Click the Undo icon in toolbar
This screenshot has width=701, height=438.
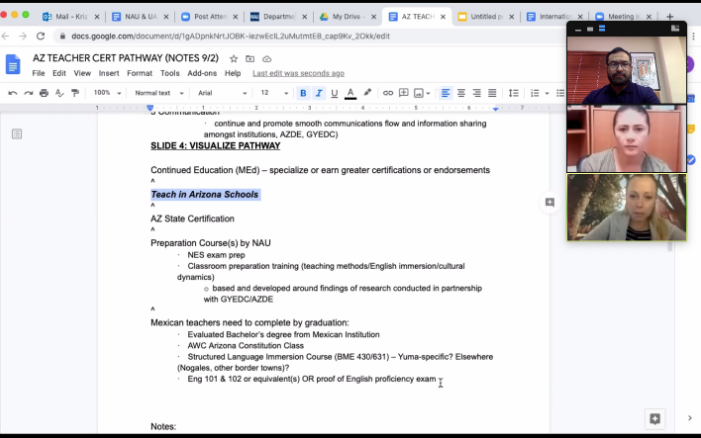pyautogui.click(x=13, y=93)
